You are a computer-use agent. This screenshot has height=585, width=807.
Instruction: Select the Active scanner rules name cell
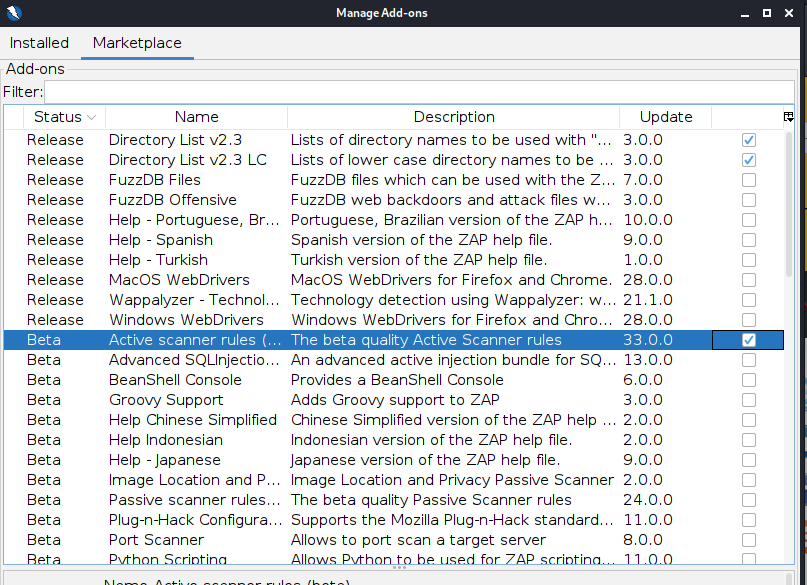point(195,340)
